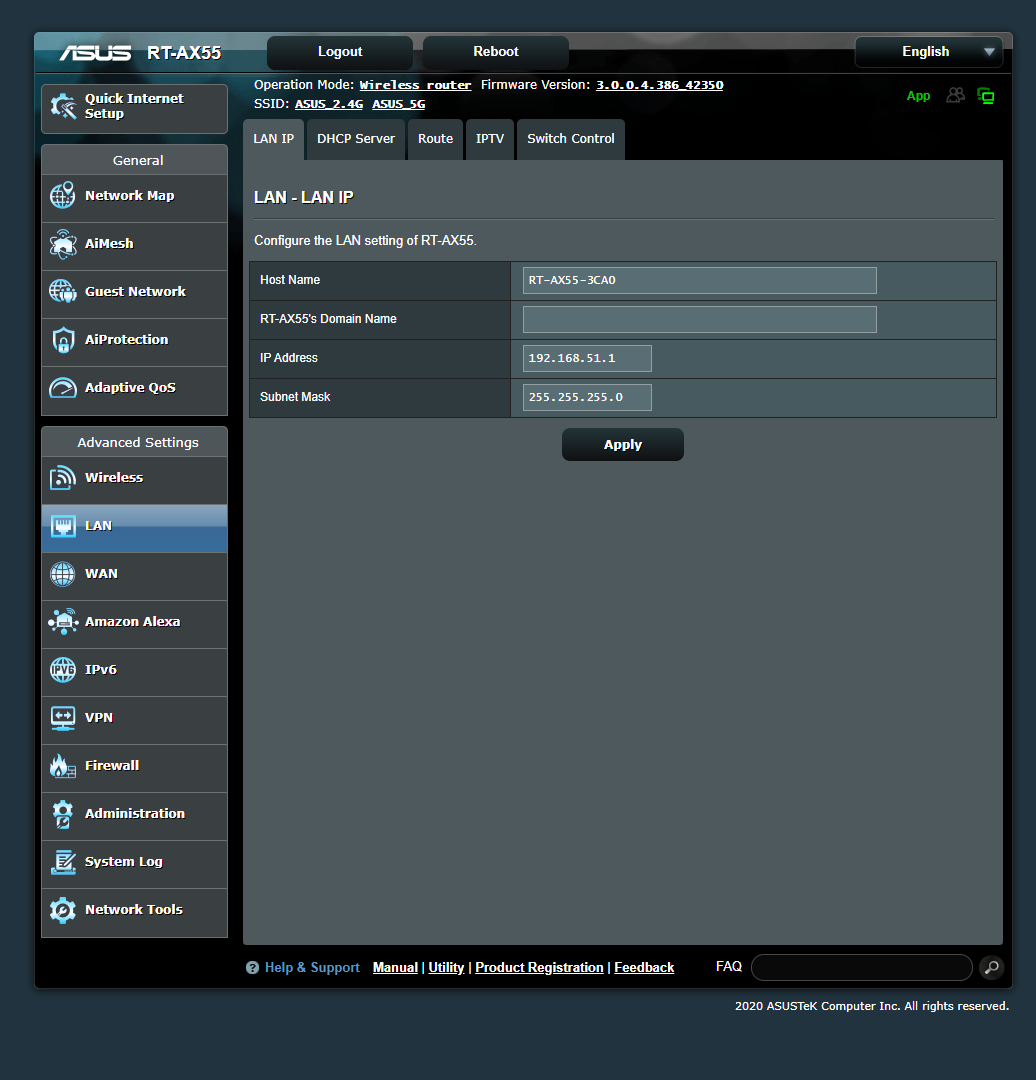Open the English language dropdown

click(x=929, y=52)
